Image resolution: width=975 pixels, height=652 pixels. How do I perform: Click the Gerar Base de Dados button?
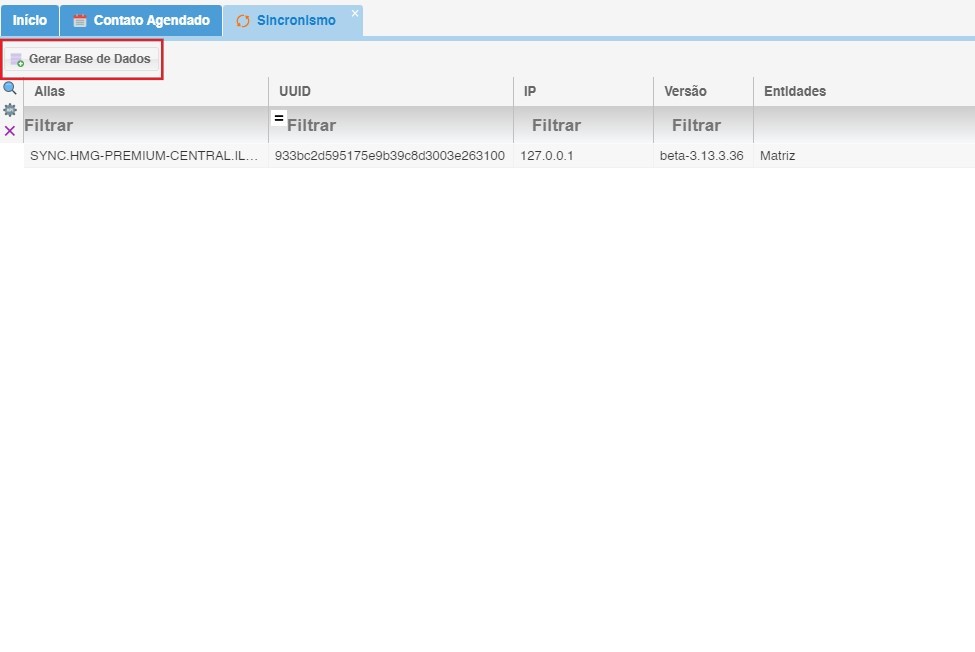click(81, 59)
